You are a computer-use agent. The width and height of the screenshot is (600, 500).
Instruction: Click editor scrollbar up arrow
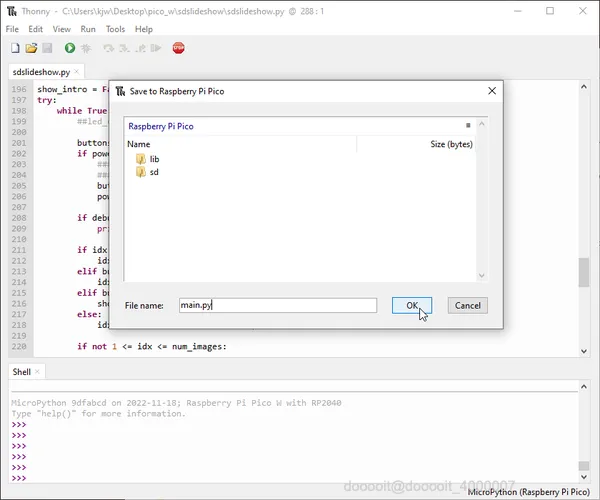pyautogui.click(x=584, y=87)
